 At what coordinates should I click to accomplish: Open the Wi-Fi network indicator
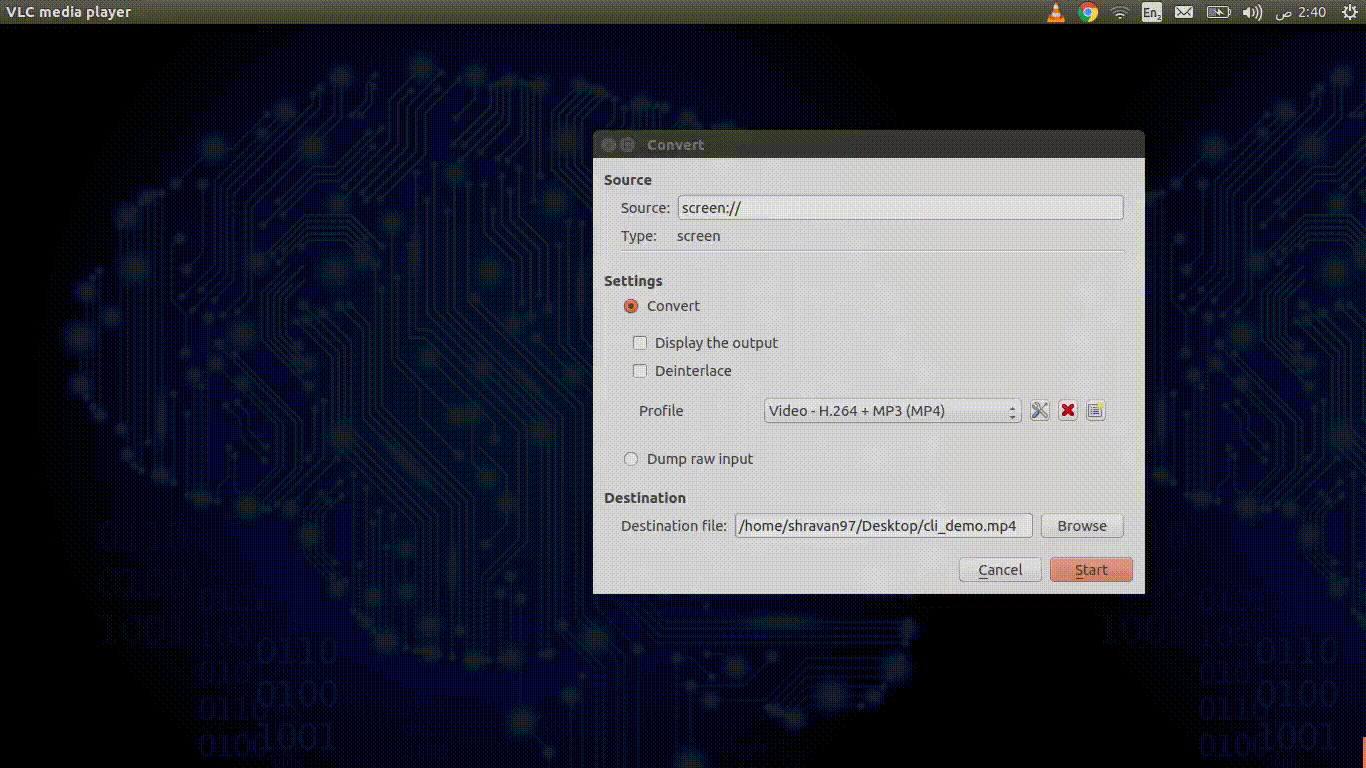click(x=1120, y=12)
